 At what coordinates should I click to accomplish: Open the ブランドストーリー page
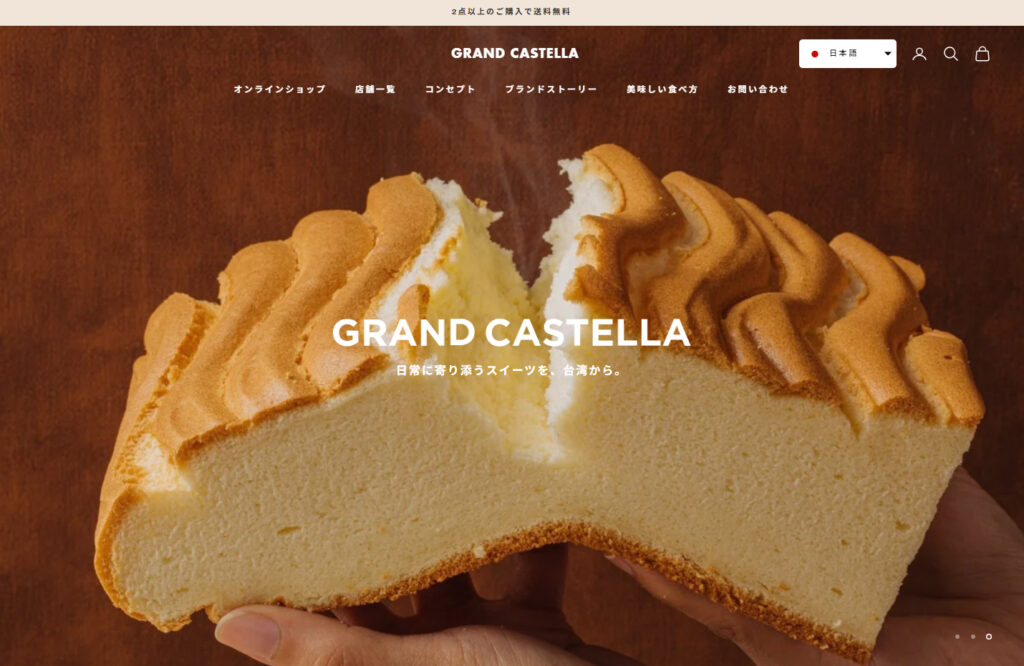pos(551,89)
